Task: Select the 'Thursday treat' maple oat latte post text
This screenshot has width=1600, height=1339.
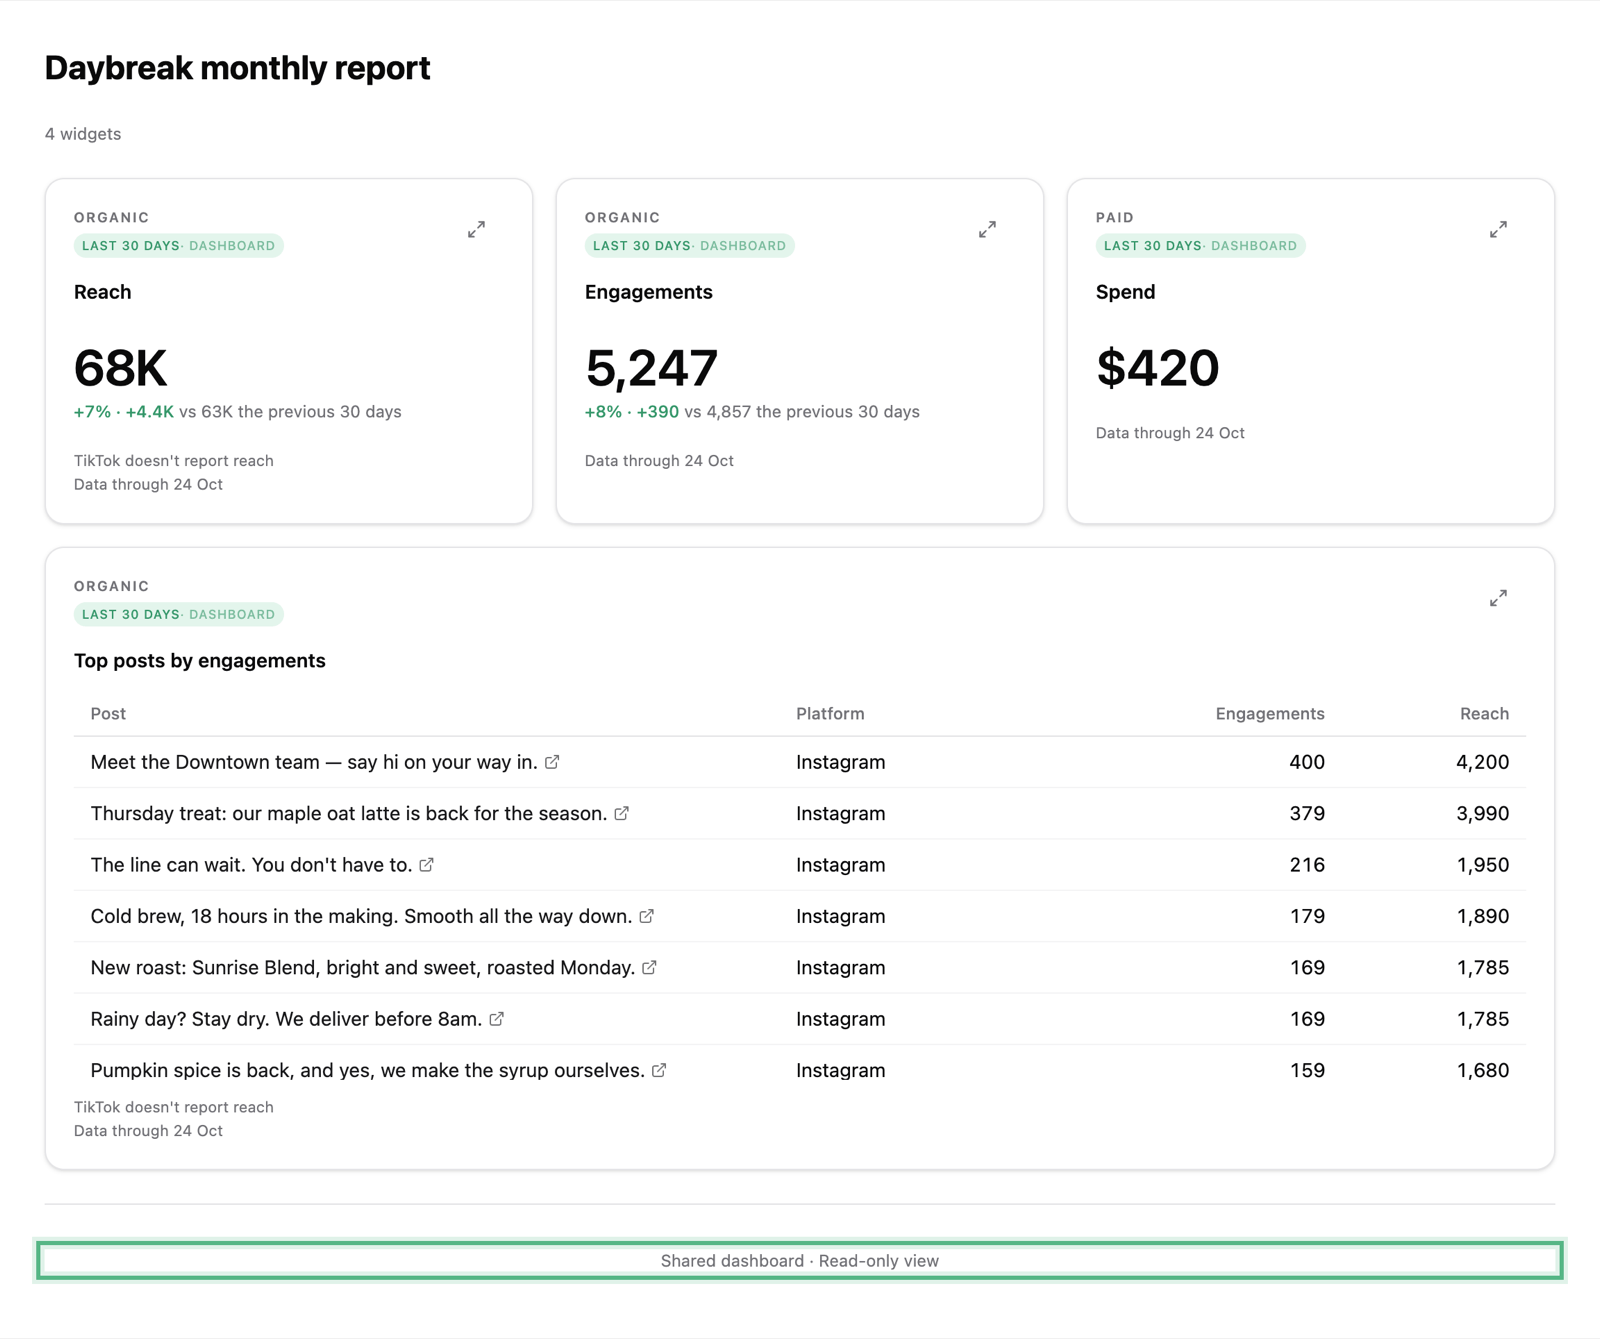Action: 349,813
